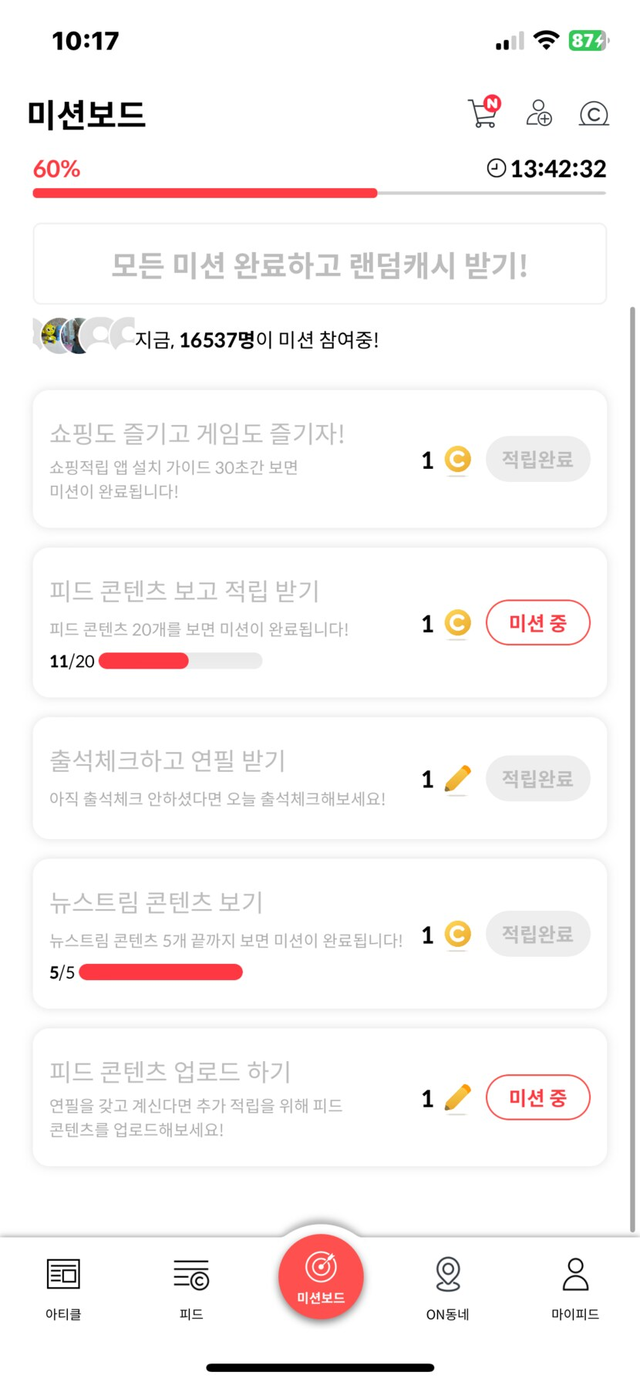This screenshot has height=1385, width=640.
Task: Tap the add friend icon
Action: tap(539, 113)
